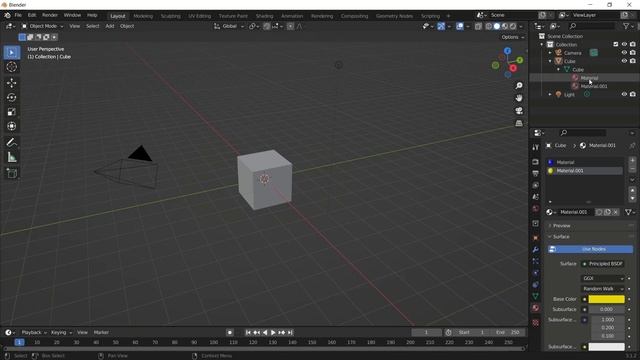Select the Rotate tool
640x360 pixels.
tap(11, 97)
